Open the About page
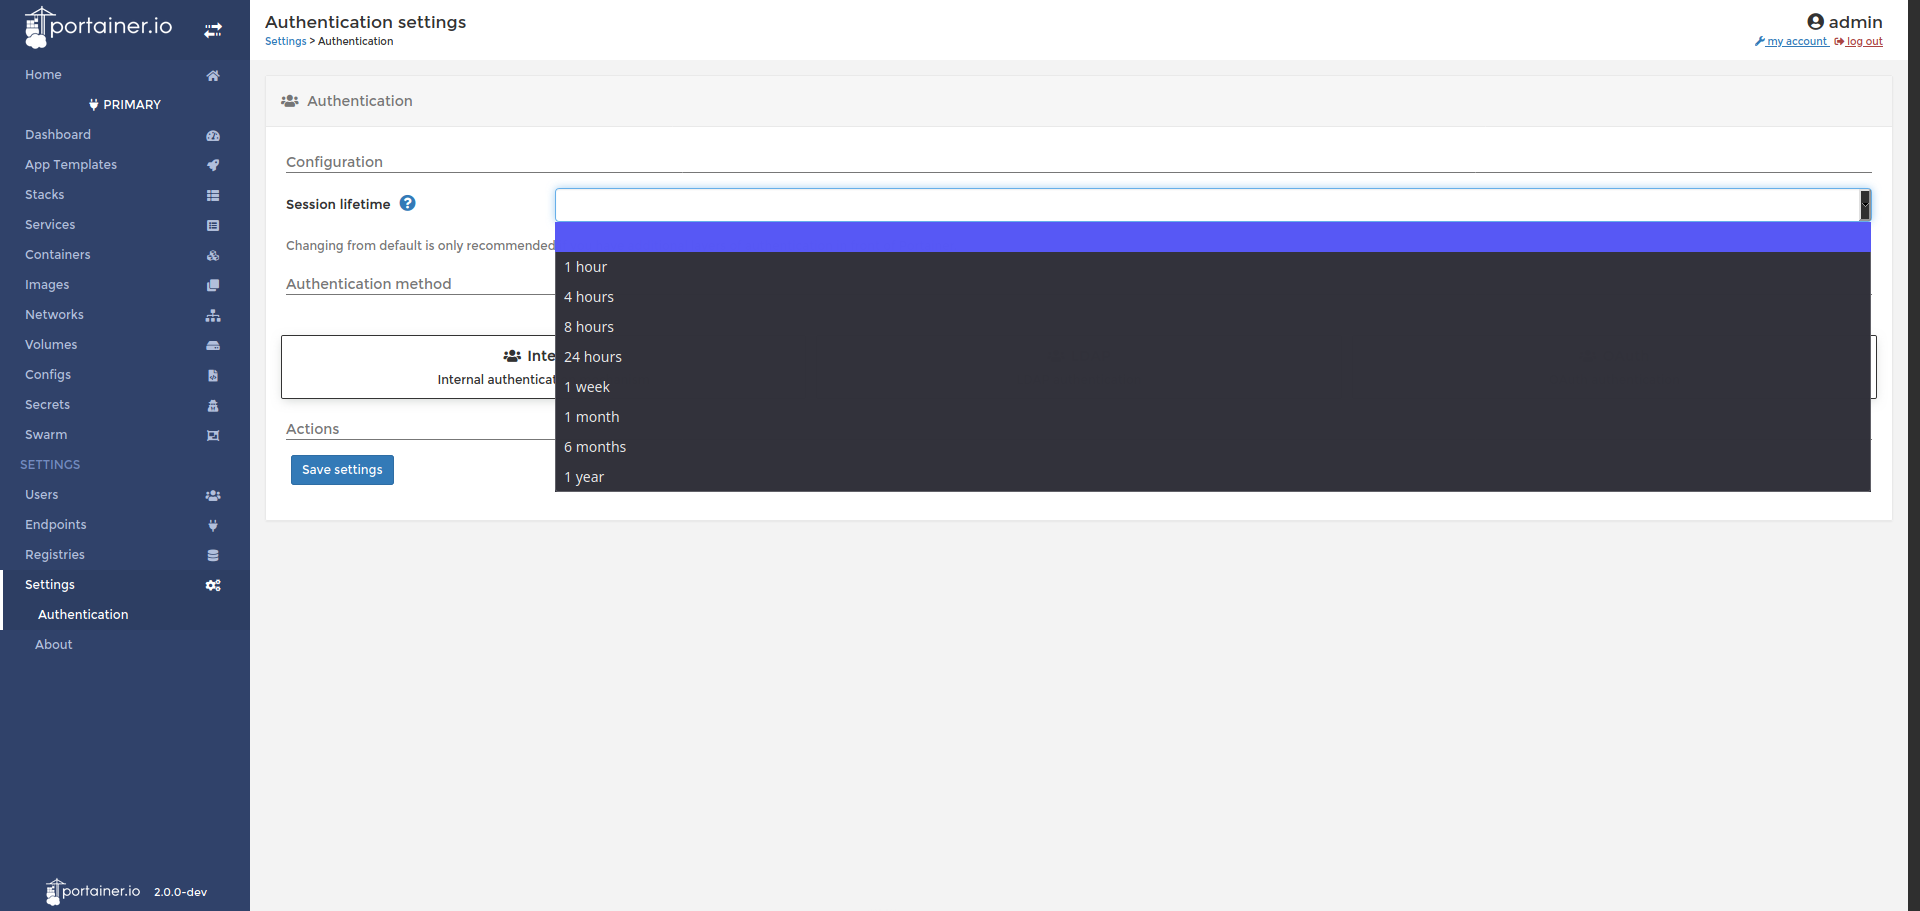The width and height of the screenshot is (1920, 911). (53, 644)
